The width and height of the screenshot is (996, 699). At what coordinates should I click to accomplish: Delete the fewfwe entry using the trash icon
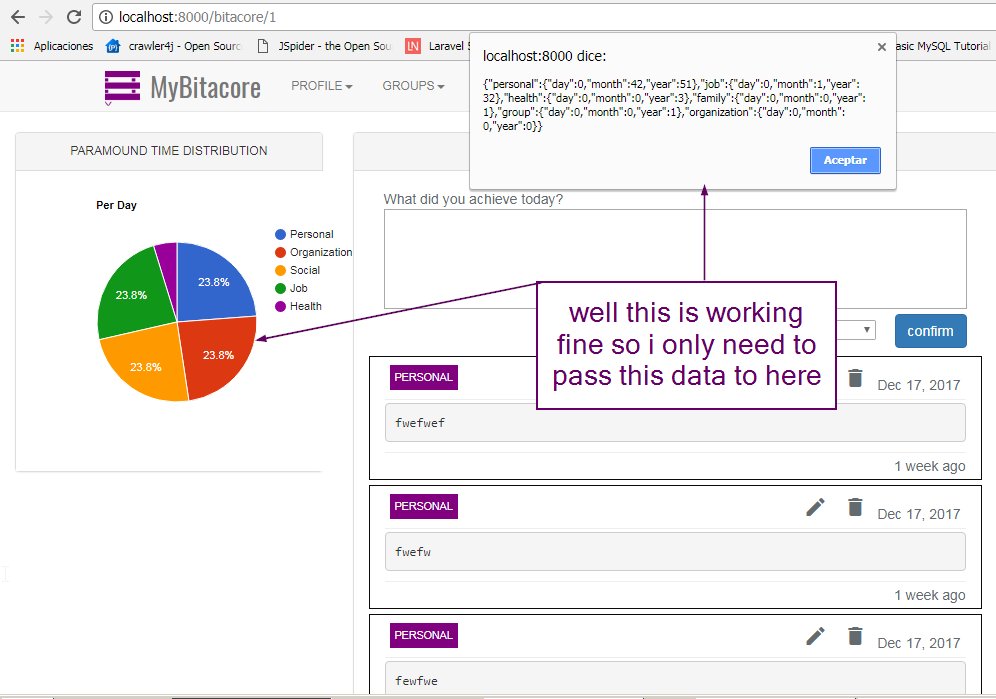click(x=855, y=636)
